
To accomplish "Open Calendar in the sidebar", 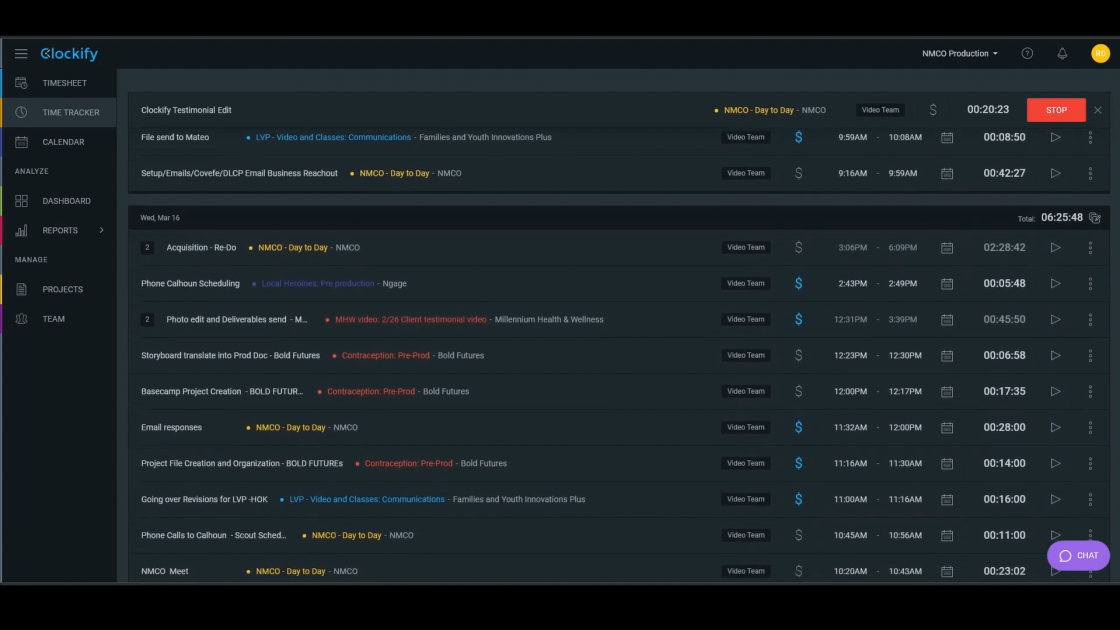I will (x=59, y=142).
